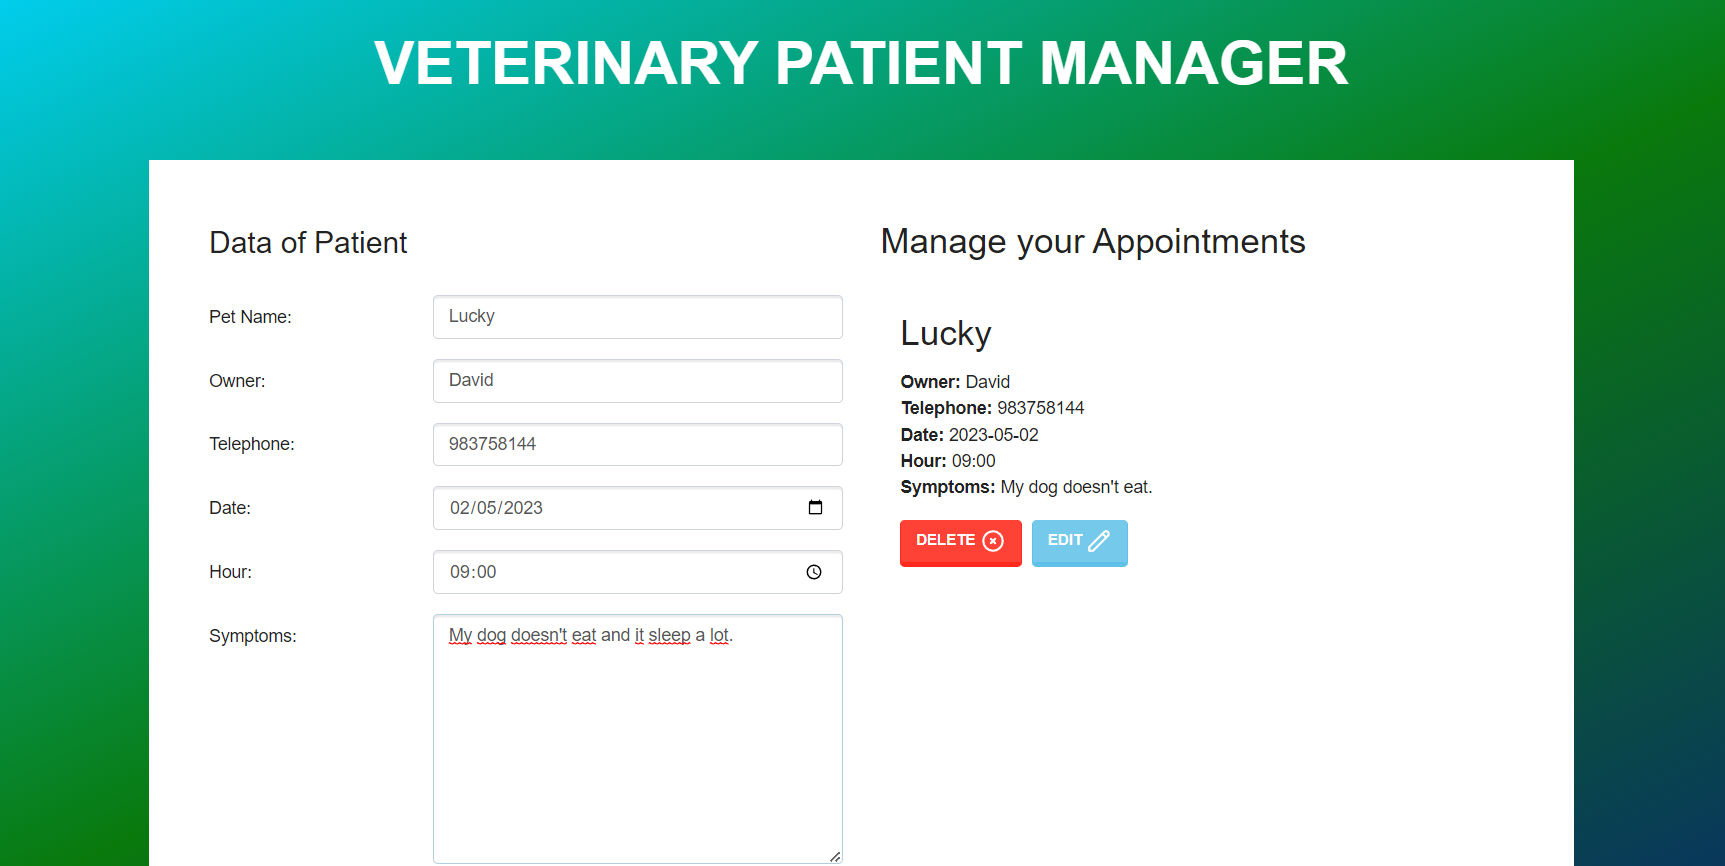The image size is (1725, 866).
Task: Click the VETERINARY PATIENT MANAGER title
Action: (860, 63)
